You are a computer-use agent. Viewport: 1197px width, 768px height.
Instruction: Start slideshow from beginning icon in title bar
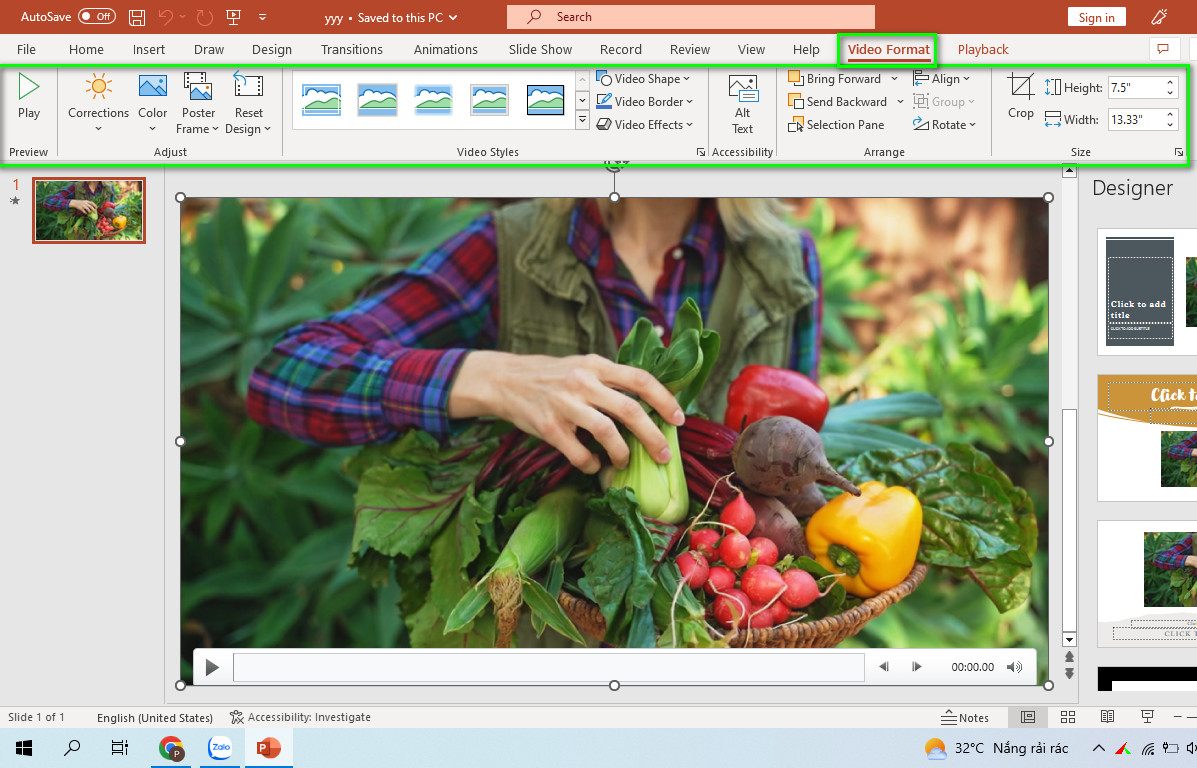tap(234, 17)
